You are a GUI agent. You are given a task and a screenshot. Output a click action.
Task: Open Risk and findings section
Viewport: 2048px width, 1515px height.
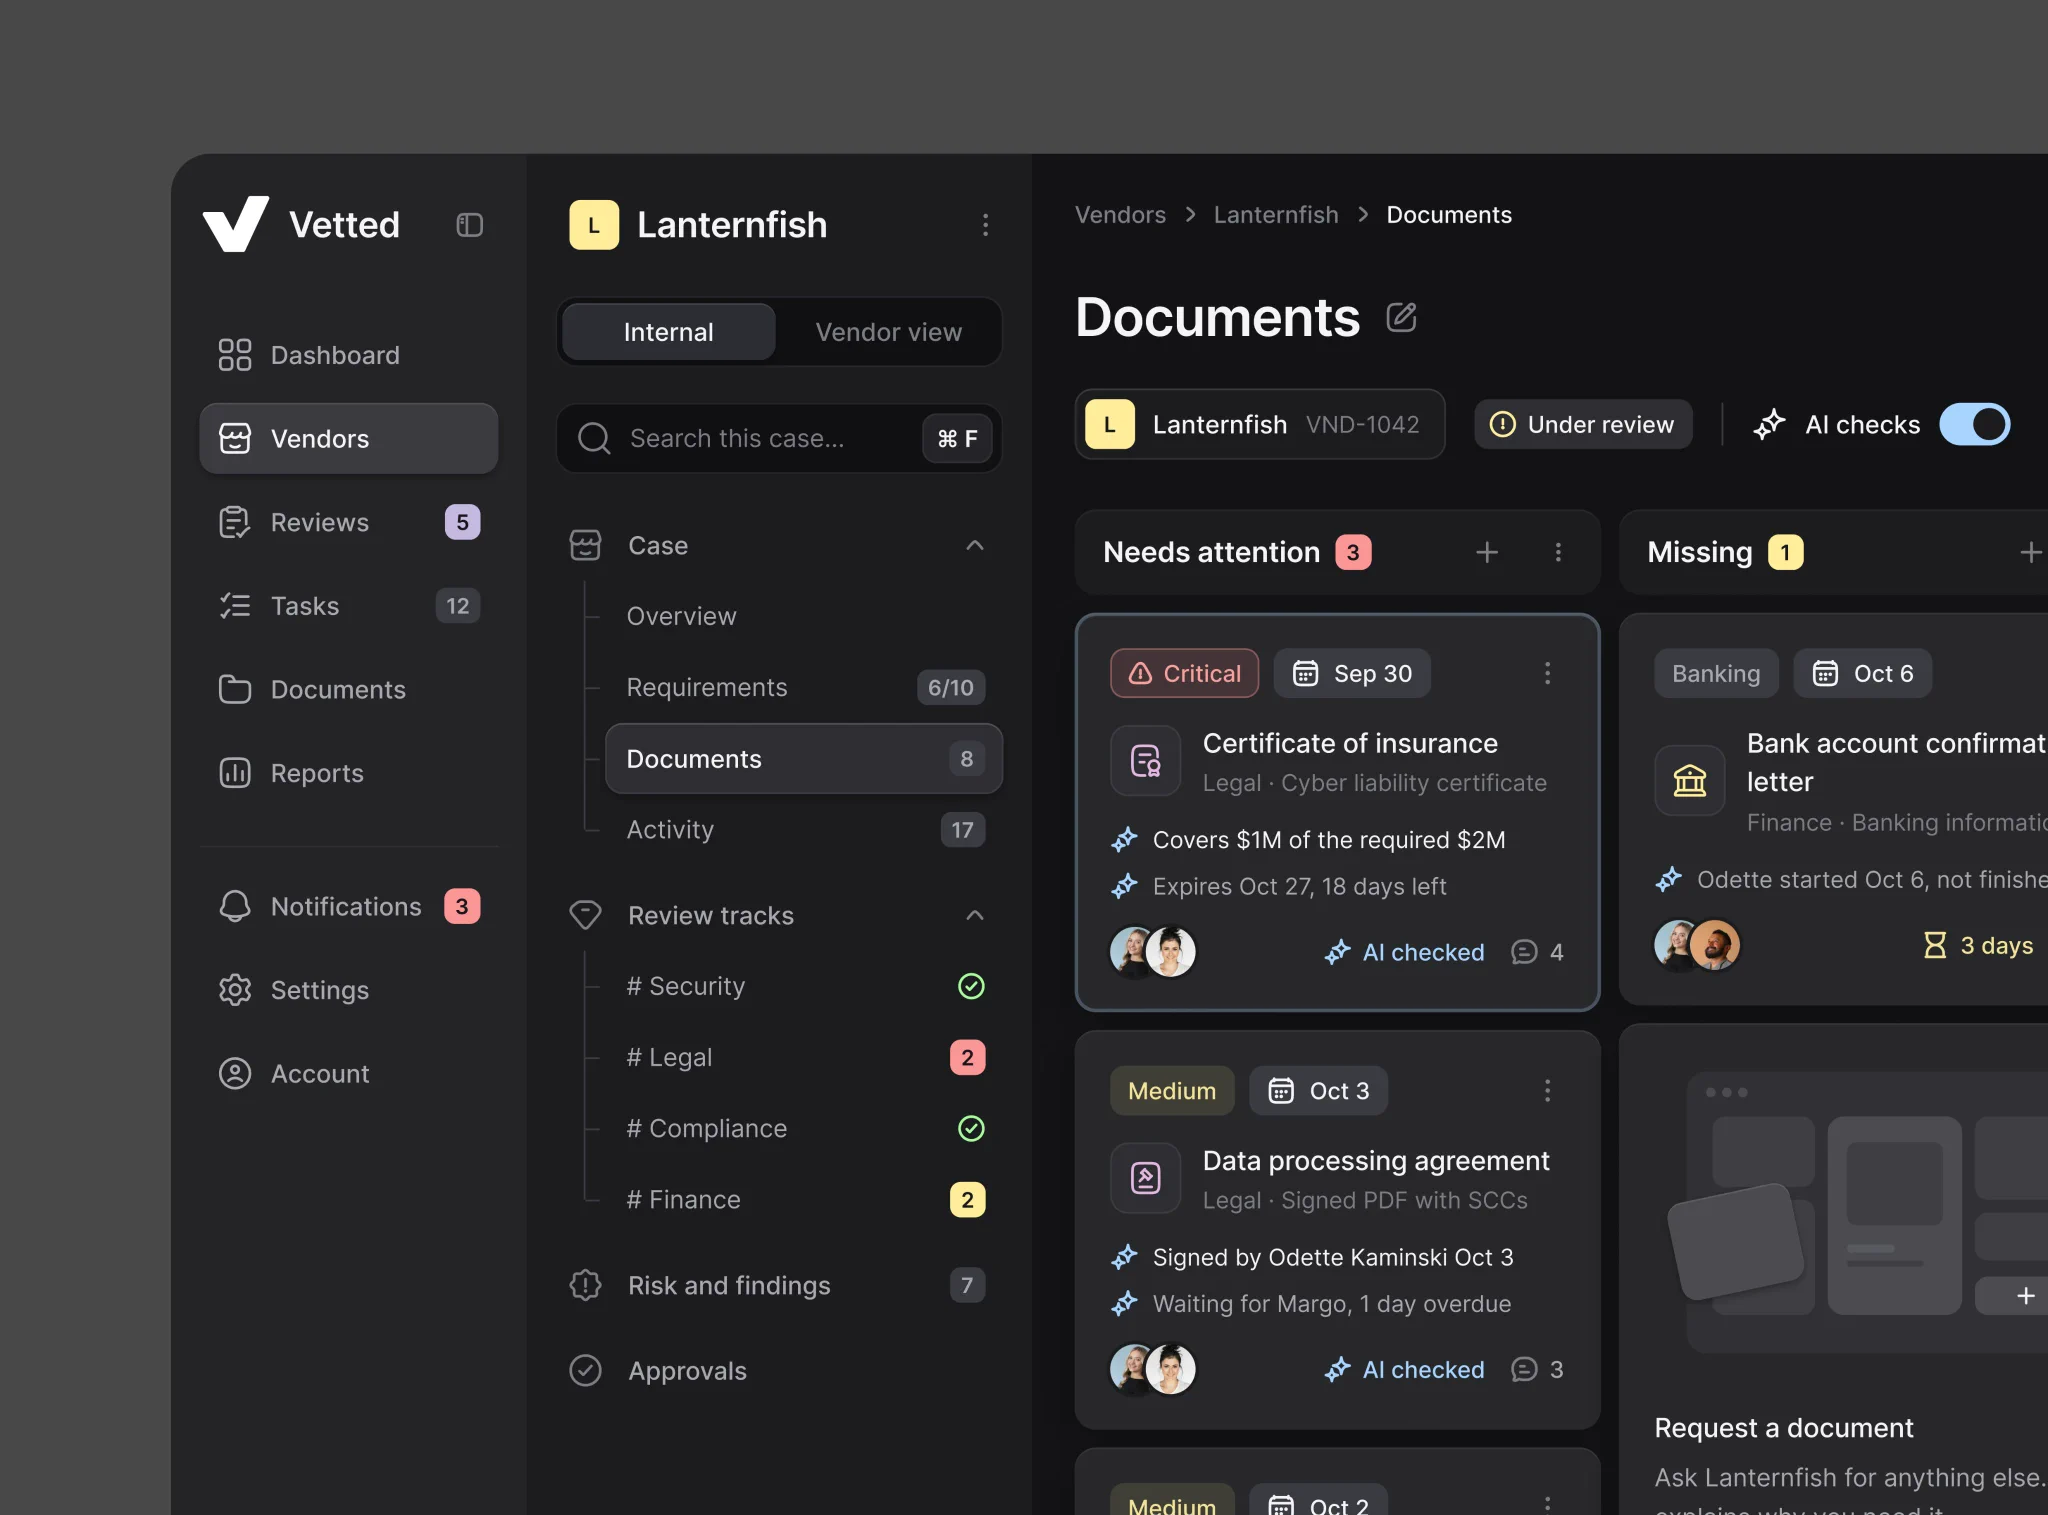pos(779,1285)
